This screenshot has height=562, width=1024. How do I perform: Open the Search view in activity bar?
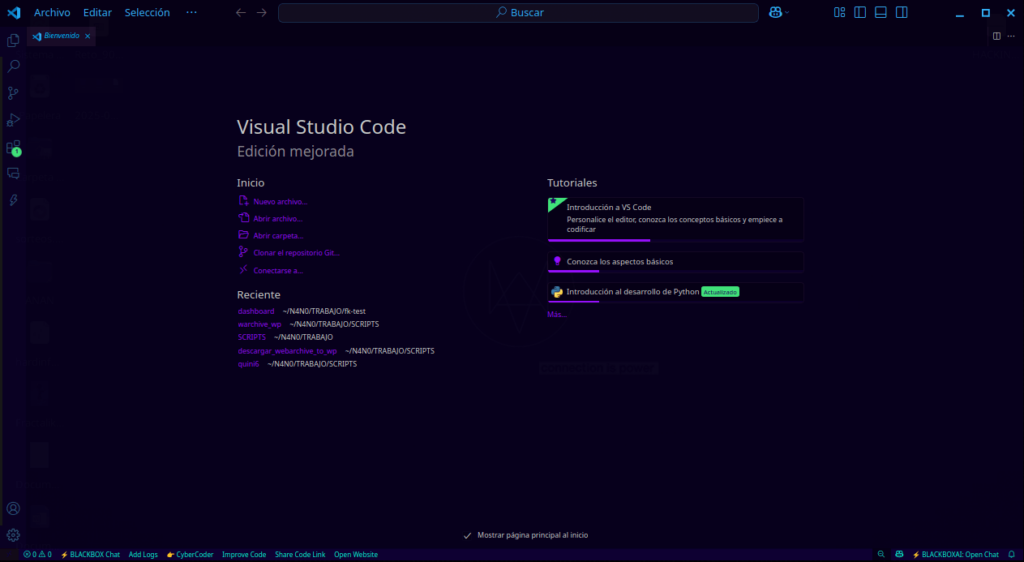click(x=13, y=67)
